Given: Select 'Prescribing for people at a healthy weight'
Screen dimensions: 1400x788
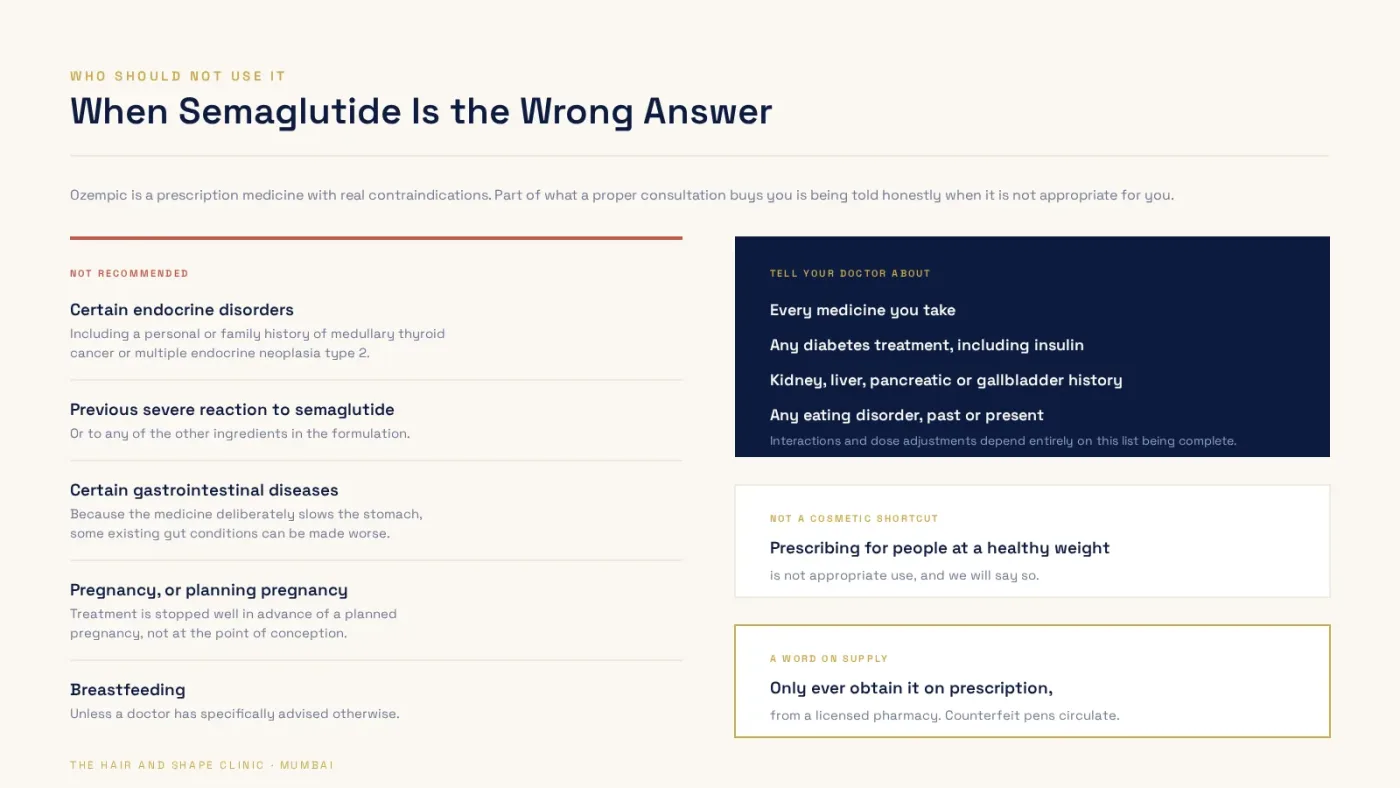Looking at the screenshot, I should pyautogui.click(x=940, y=548).
